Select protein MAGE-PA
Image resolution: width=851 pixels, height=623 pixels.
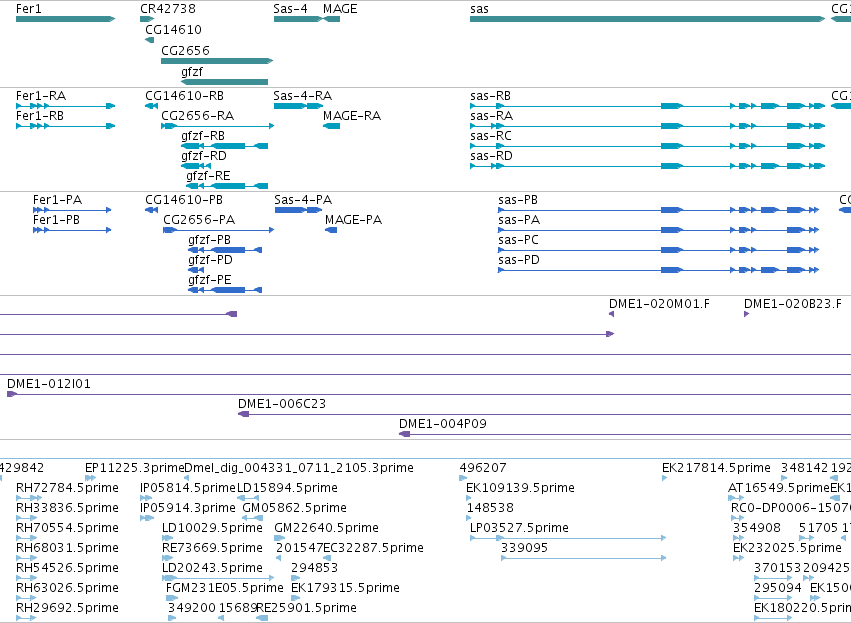(x=331, y=230)
